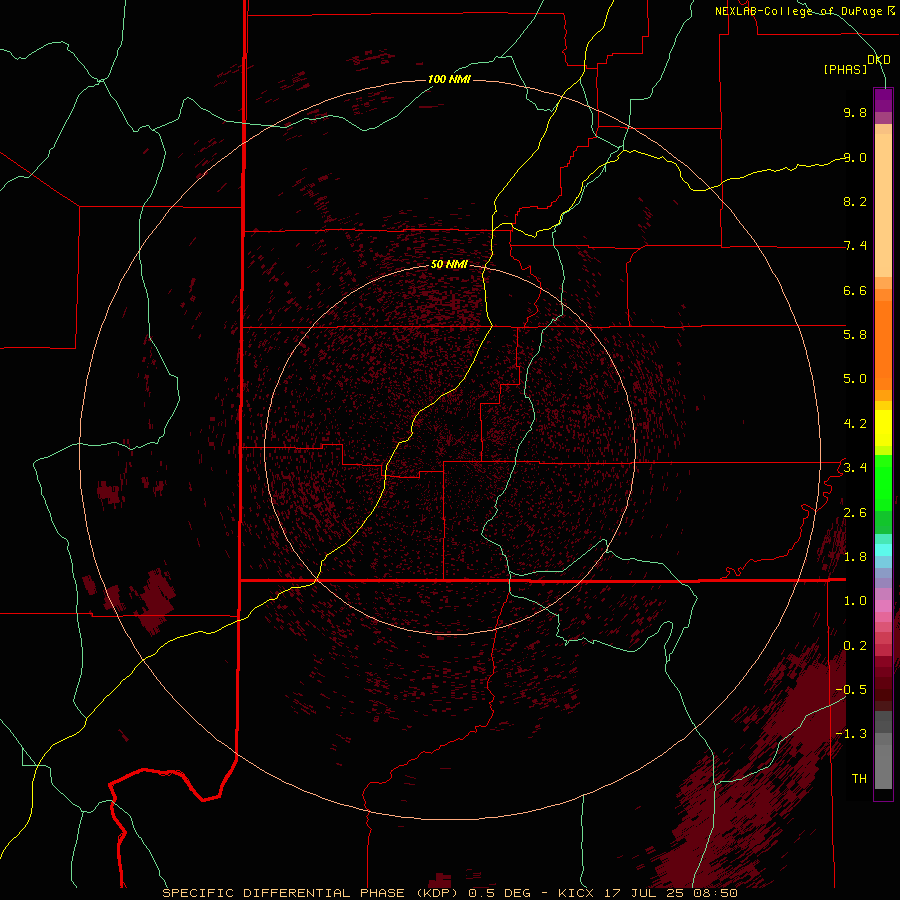
Task: Select the 5.8 scale value
Action: coord(855,334)
